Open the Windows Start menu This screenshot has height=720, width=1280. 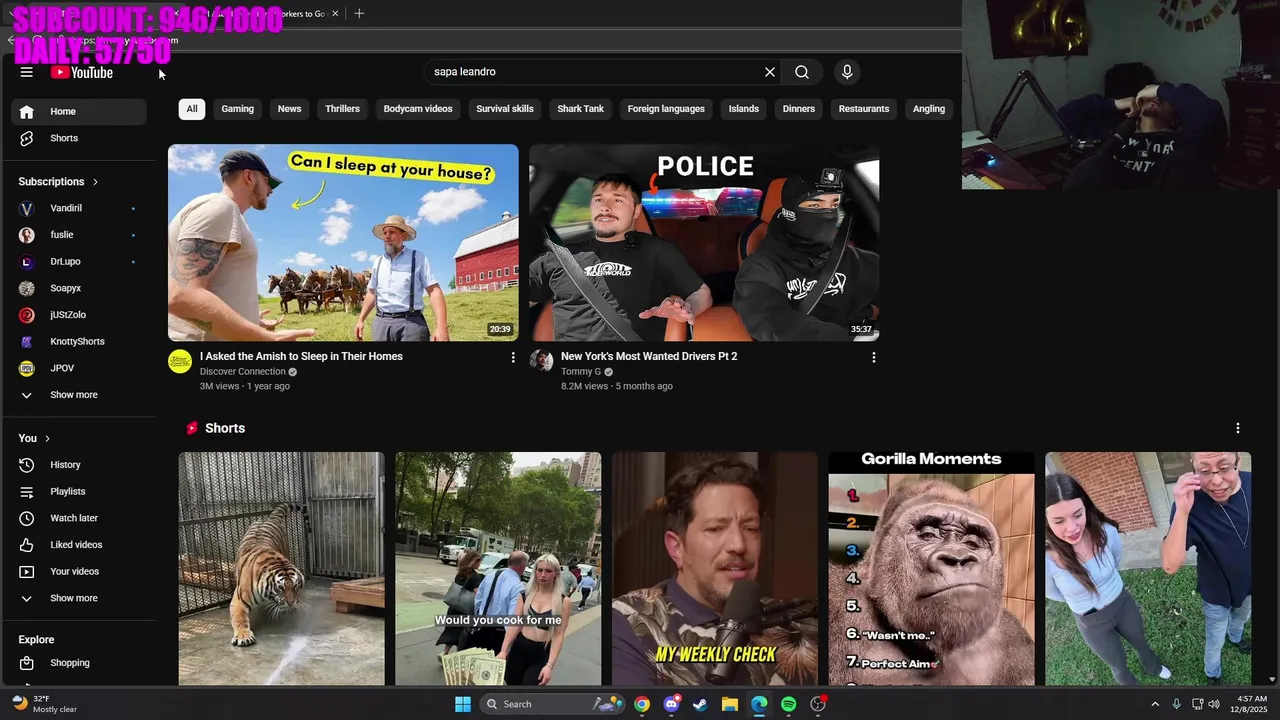tap(463, 704)
